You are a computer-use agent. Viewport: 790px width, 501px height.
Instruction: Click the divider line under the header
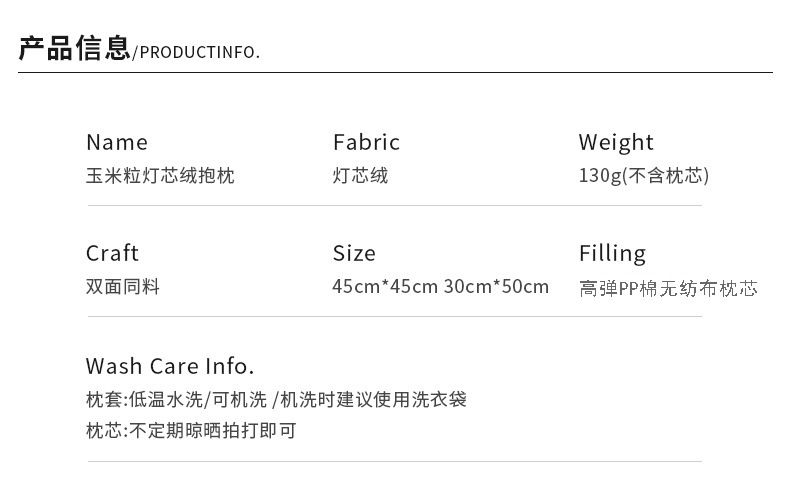[x=395, y=73]
